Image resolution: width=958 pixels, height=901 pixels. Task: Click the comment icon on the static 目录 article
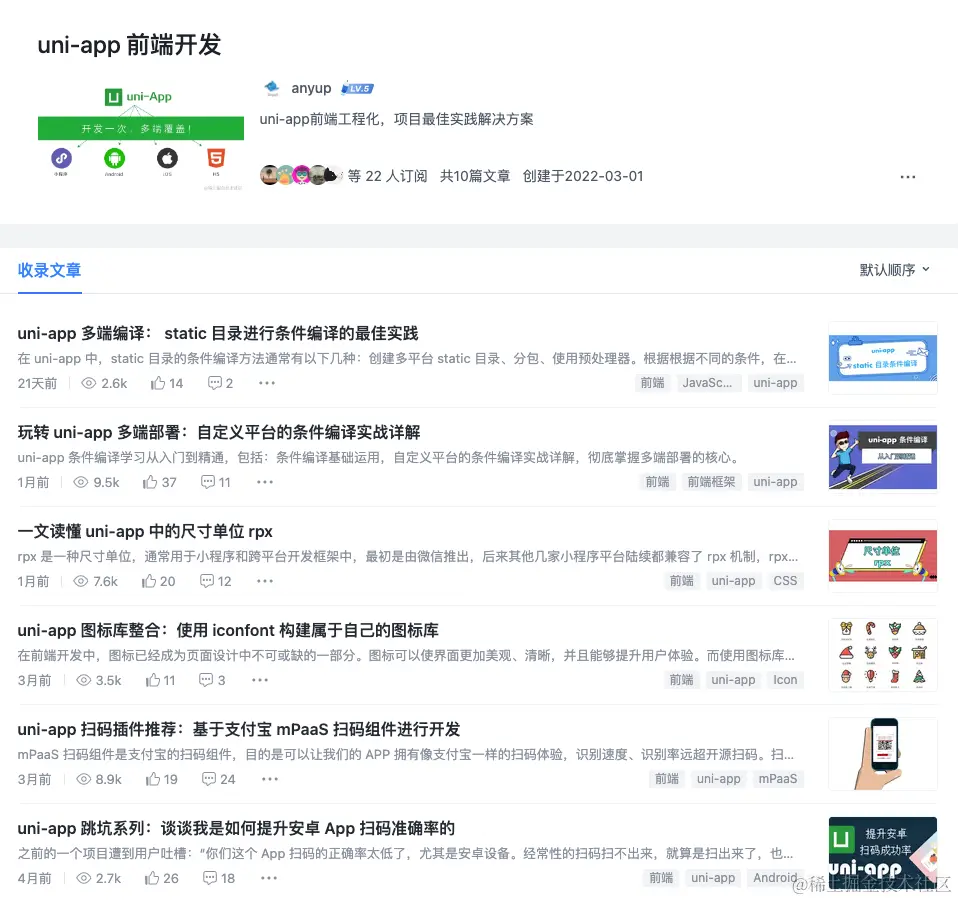(x=214, y=383)
